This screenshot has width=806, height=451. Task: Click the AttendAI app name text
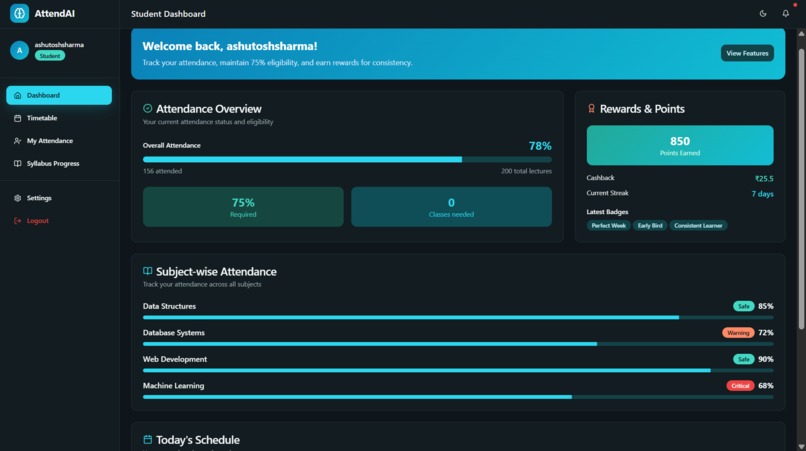[54, 13]
